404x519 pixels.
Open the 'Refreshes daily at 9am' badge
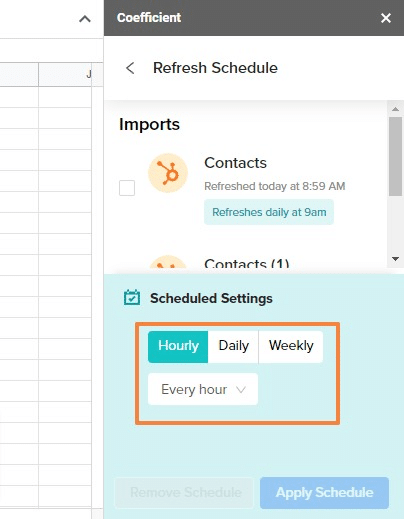[269, 212]
